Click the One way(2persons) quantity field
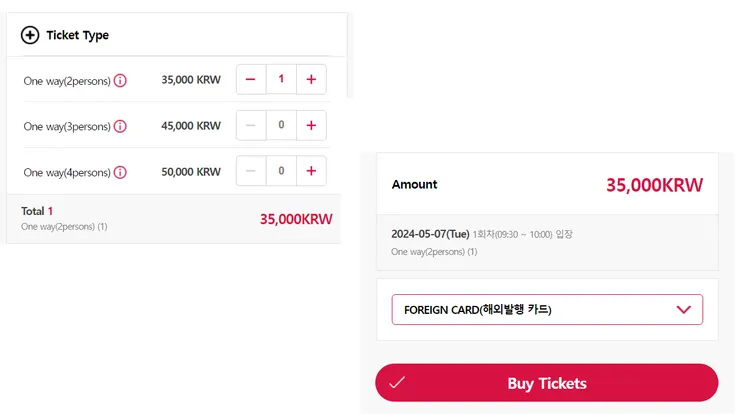 point(281,80)
